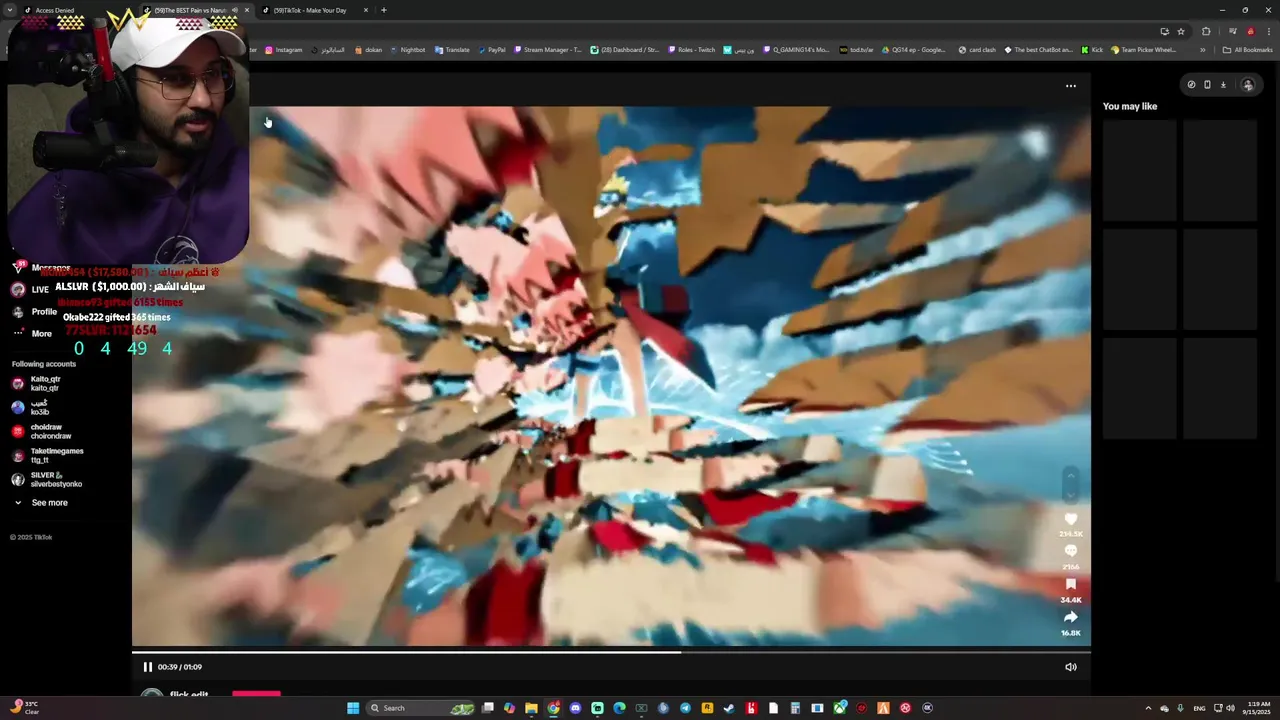Open the weather widget on the taskbar
The image size is (1280, 720).
[x=22, y=708]
